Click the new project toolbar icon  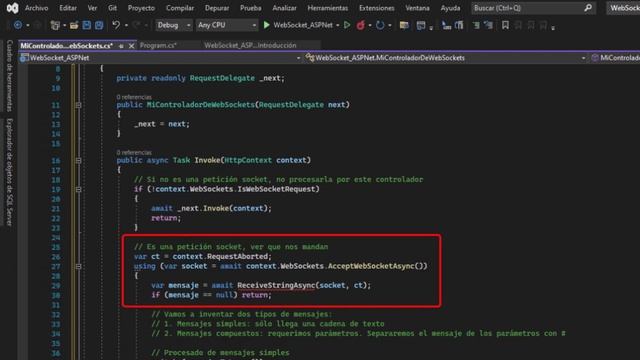[55, 25]
